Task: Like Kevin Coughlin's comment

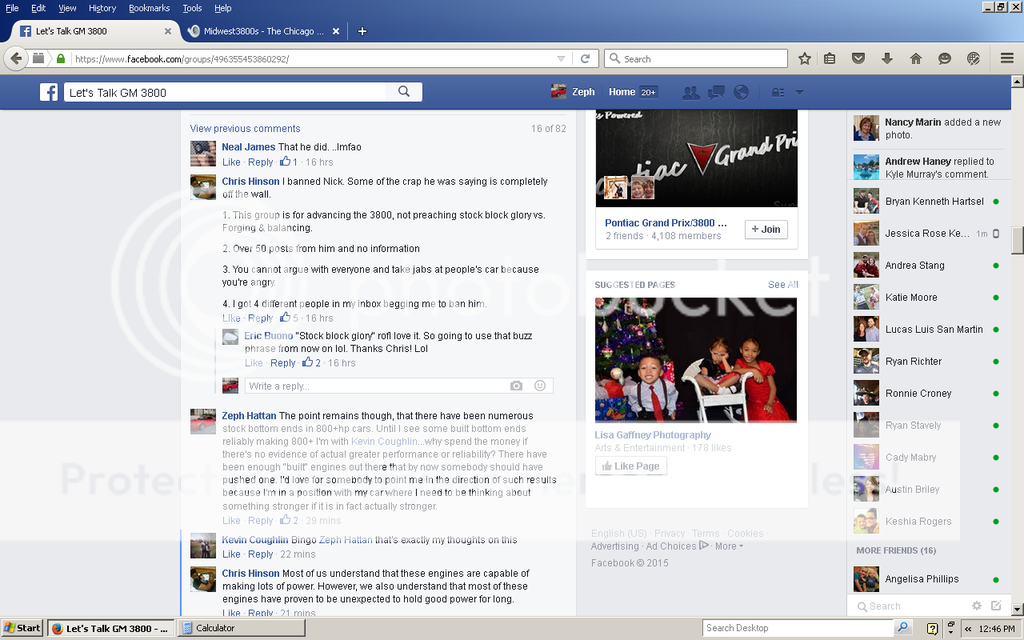Action: pyautogui.click(x=231, y=554)
